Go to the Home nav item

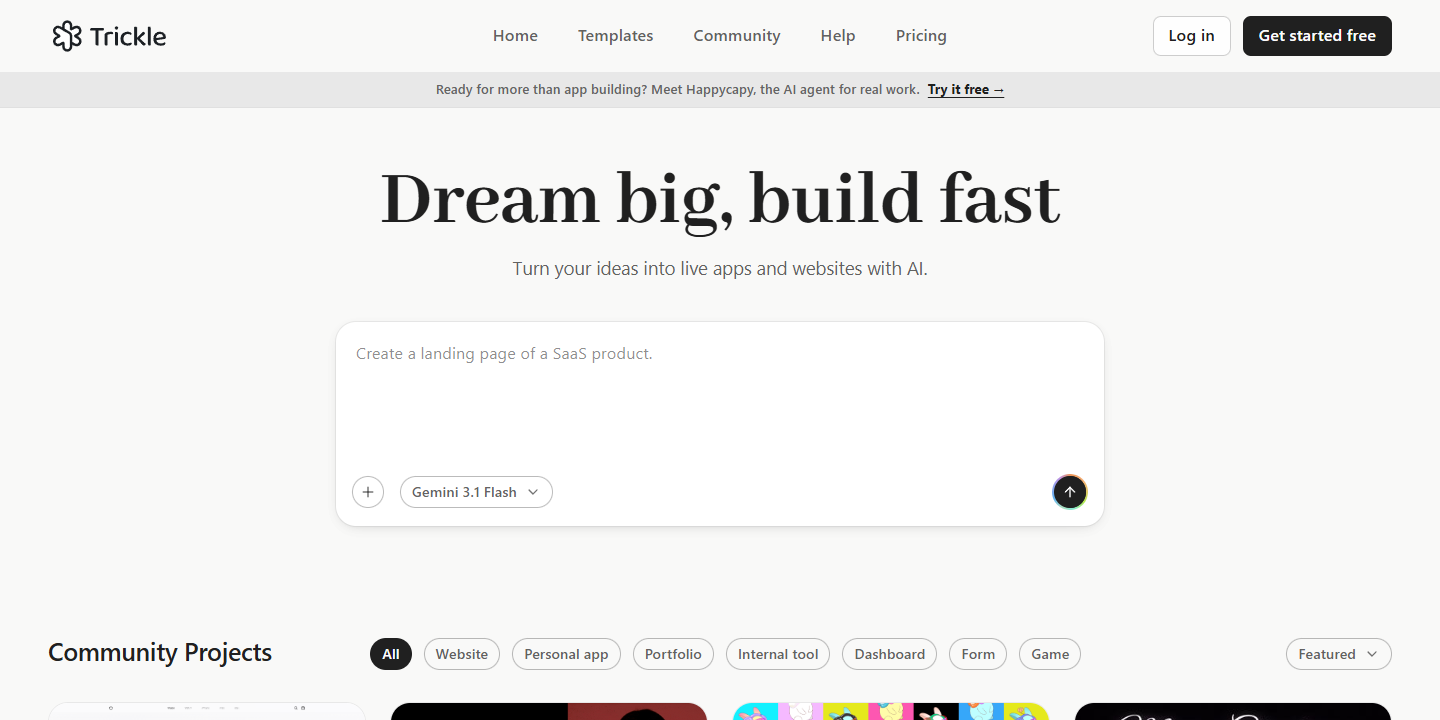515,36
